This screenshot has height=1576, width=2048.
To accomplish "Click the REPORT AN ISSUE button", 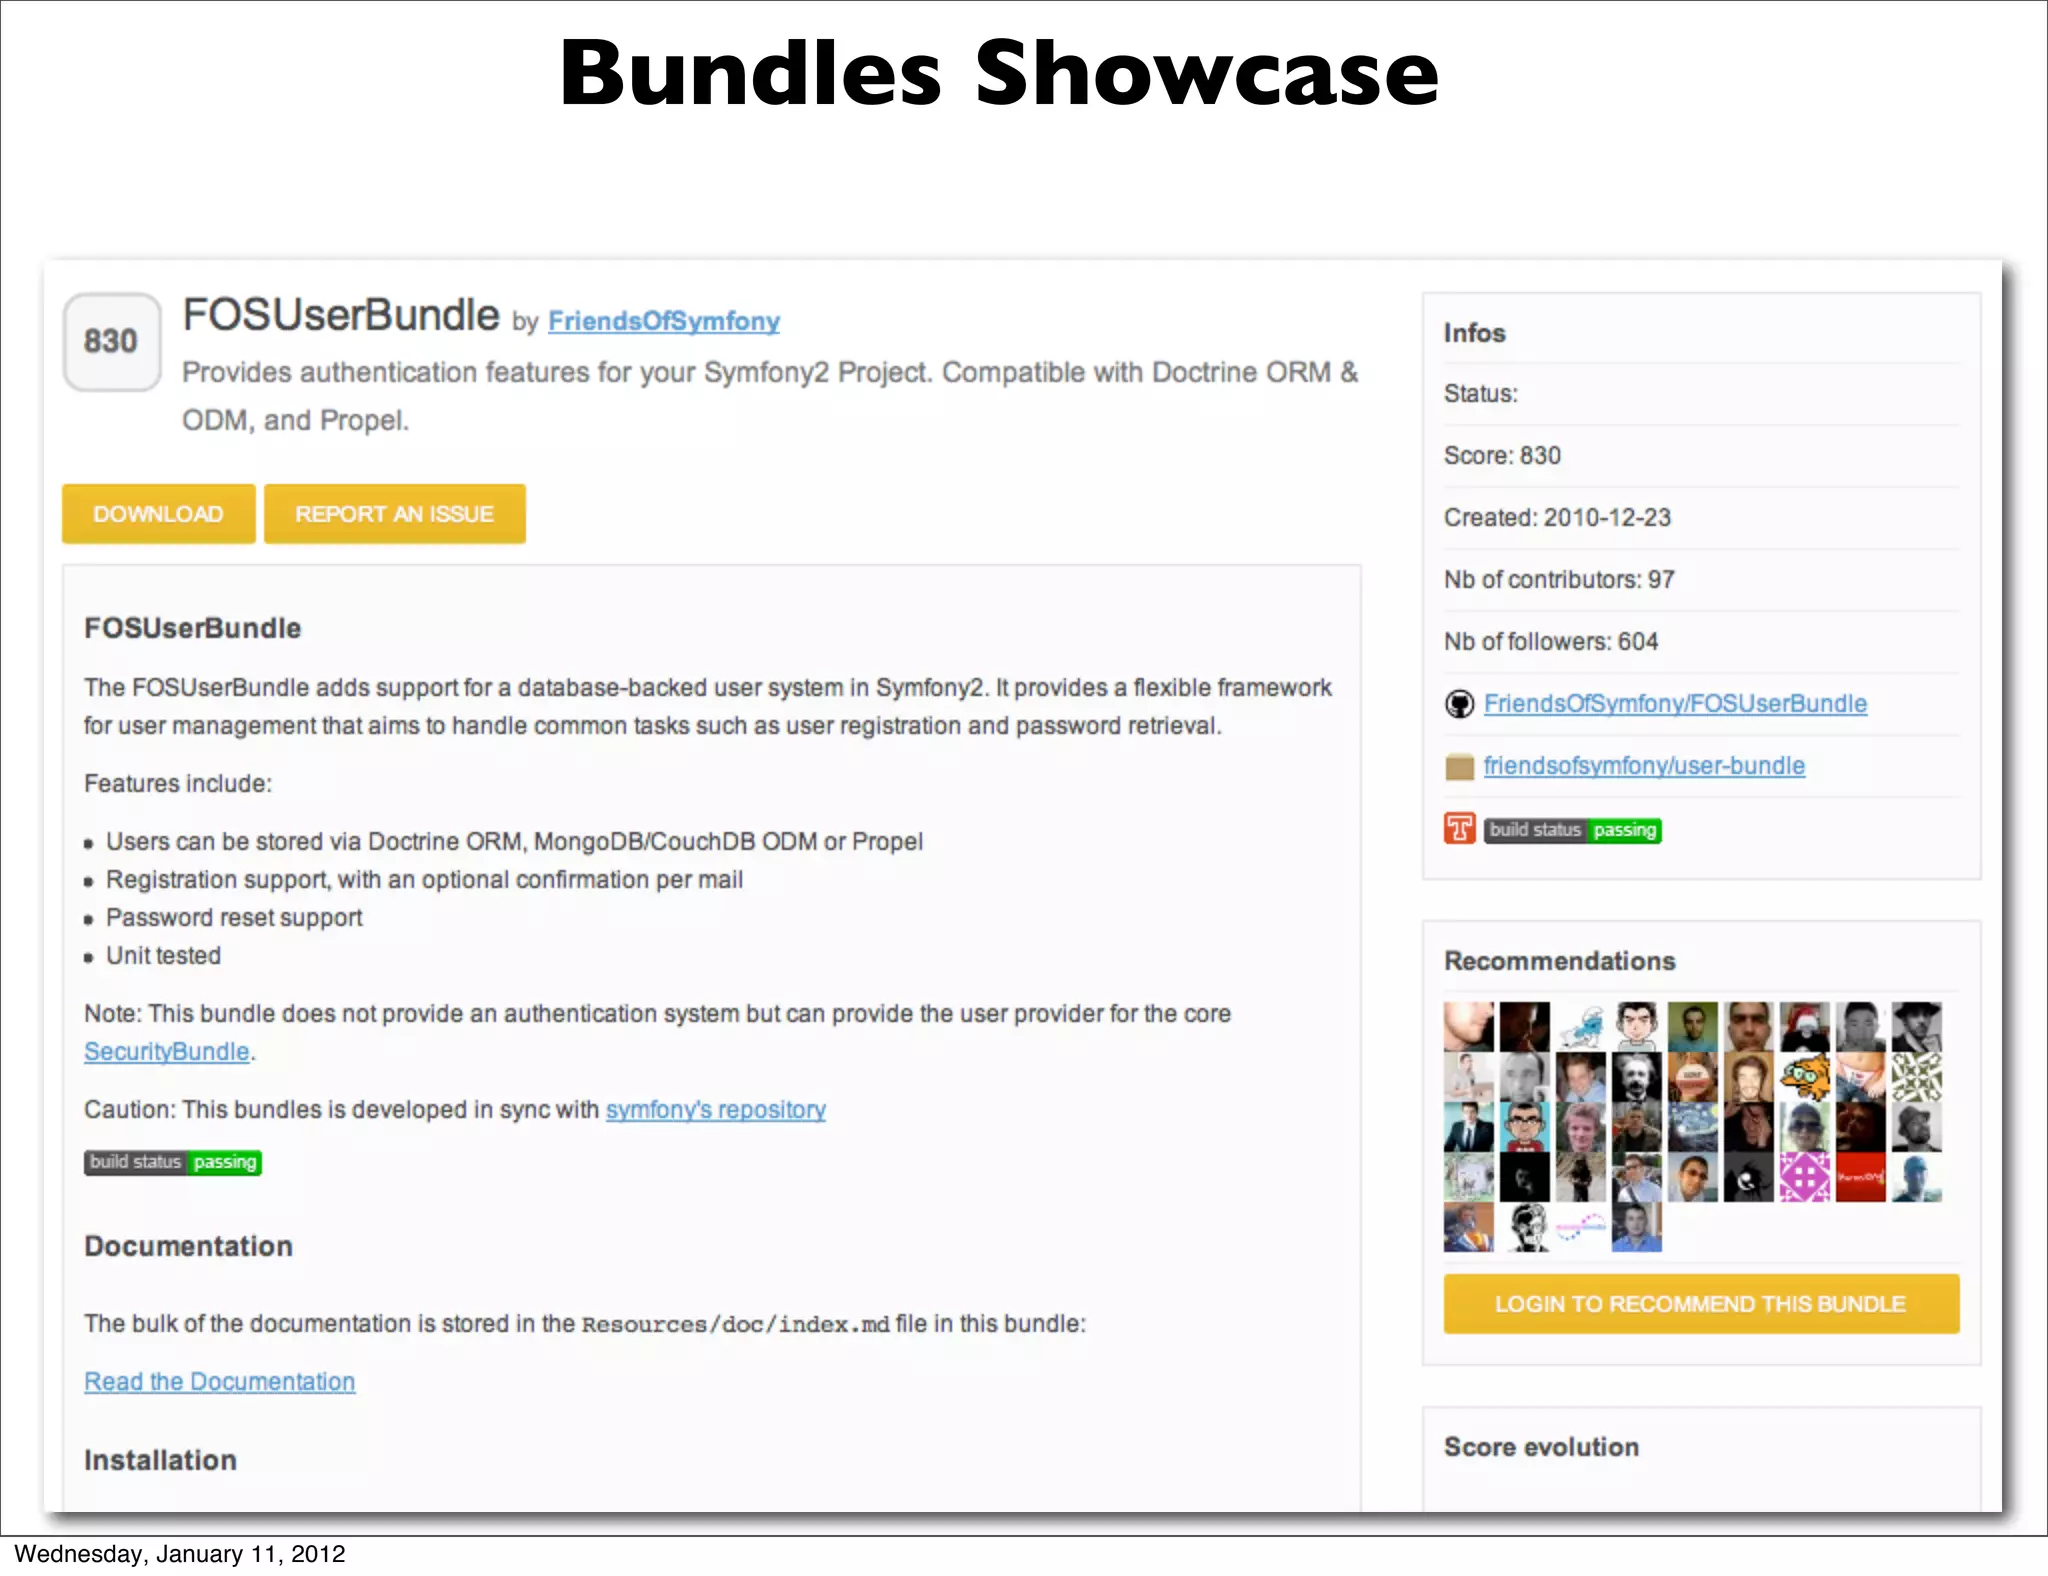I will (395, 514).
